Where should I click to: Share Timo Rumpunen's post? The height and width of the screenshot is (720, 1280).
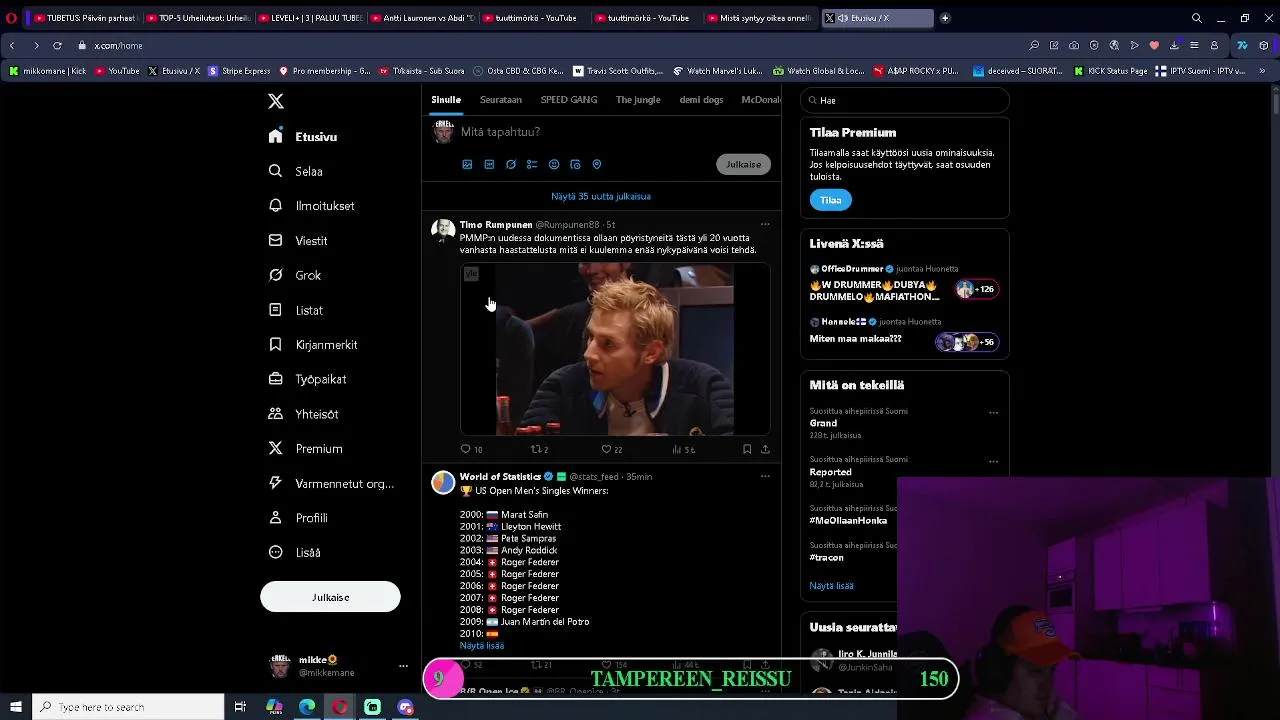point(765,449)
